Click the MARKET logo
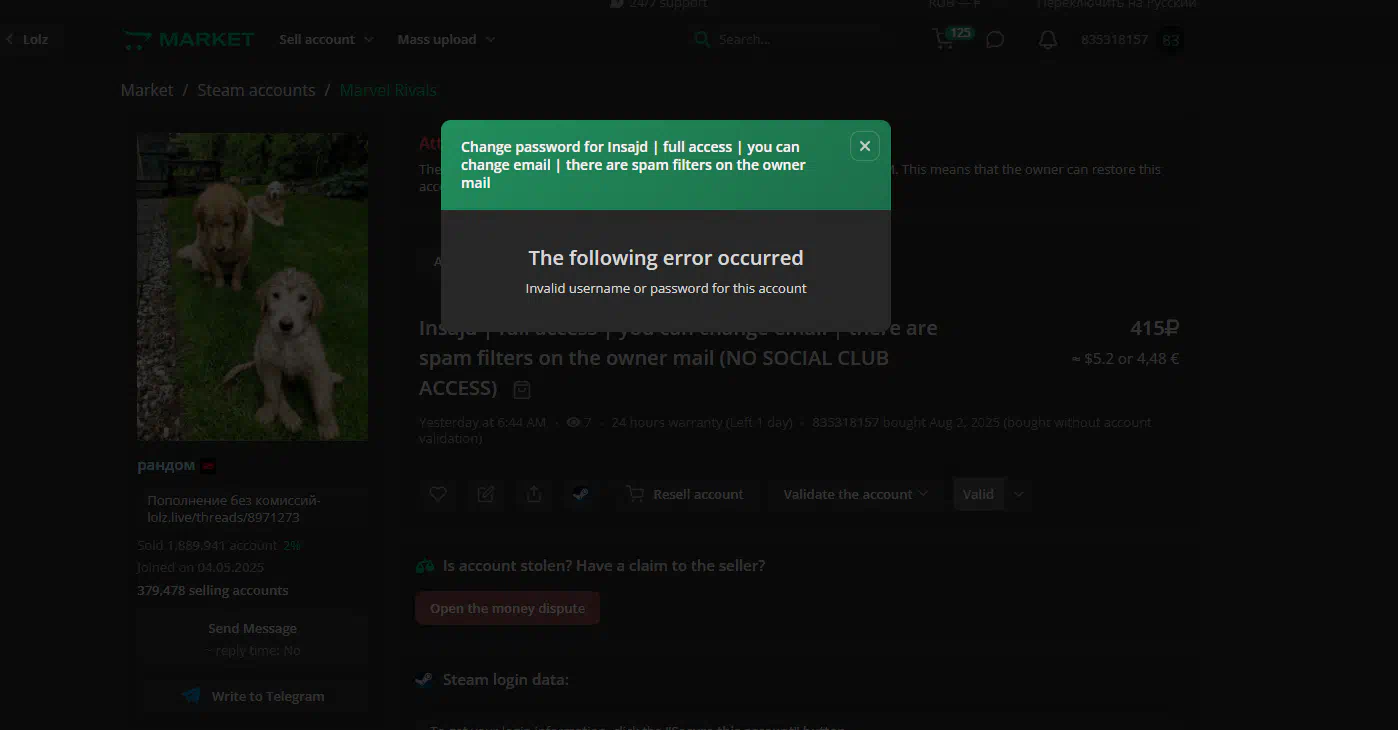 click(189, 40)
